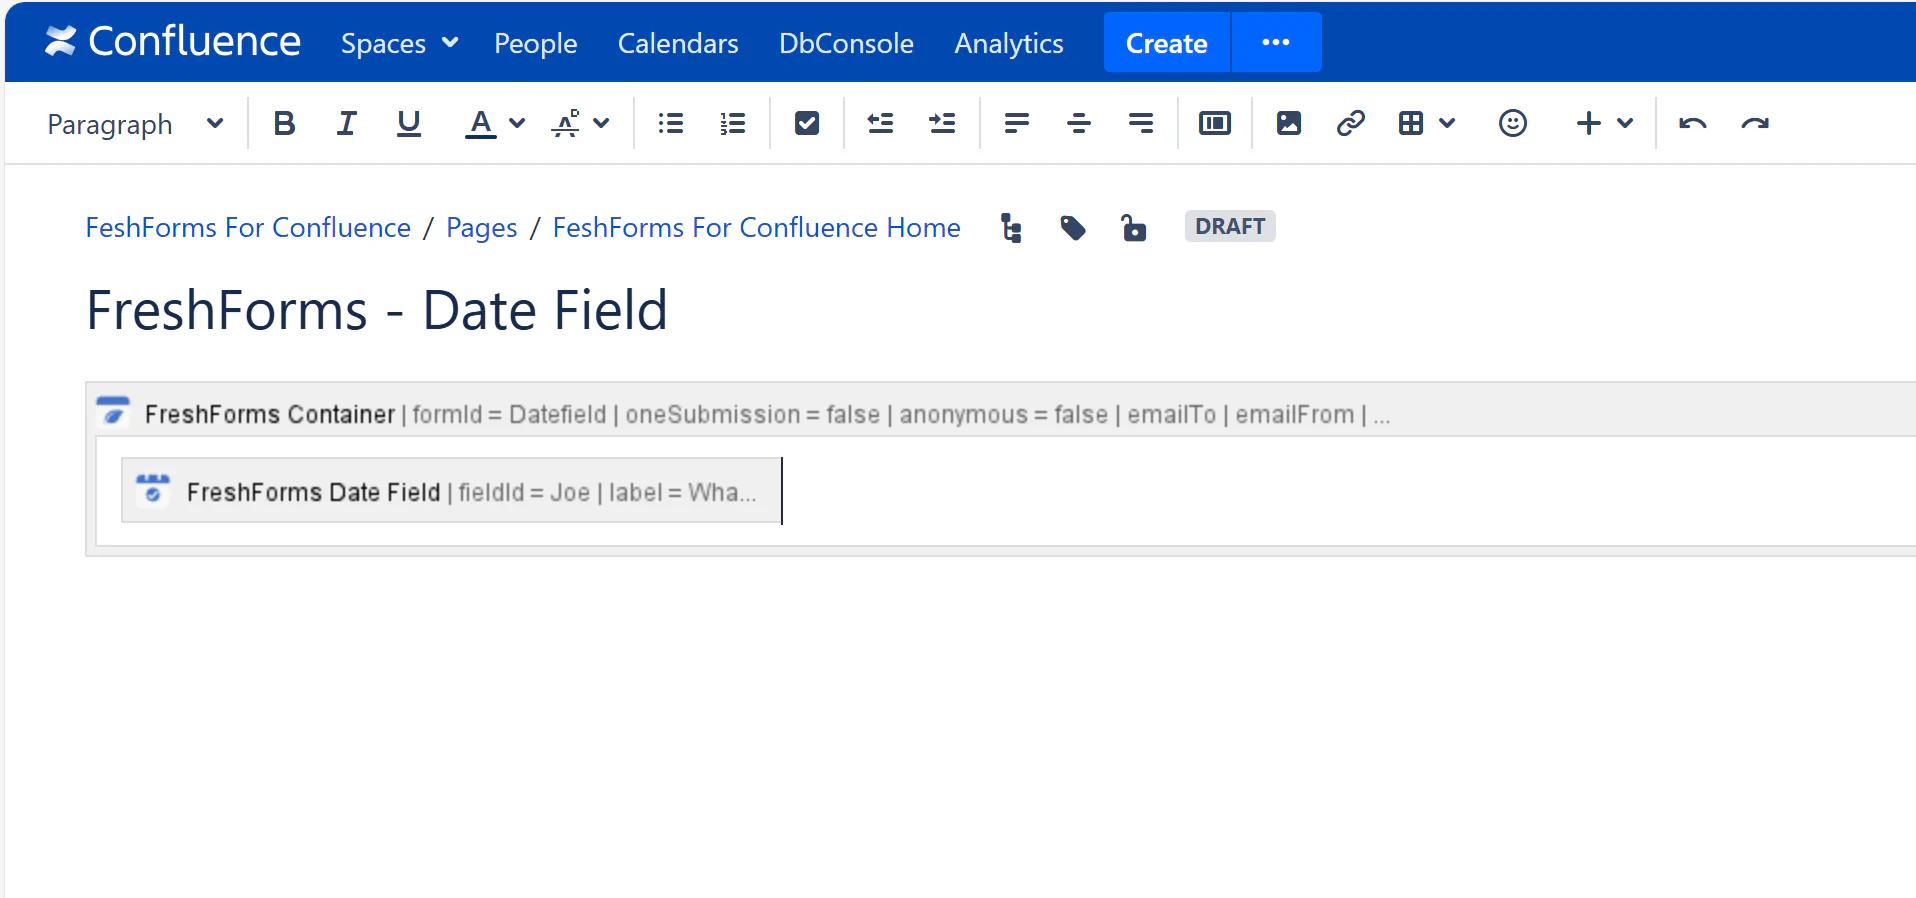1916x898 pixels.
Task: Open the emoticon picker
Action: 1512,123
